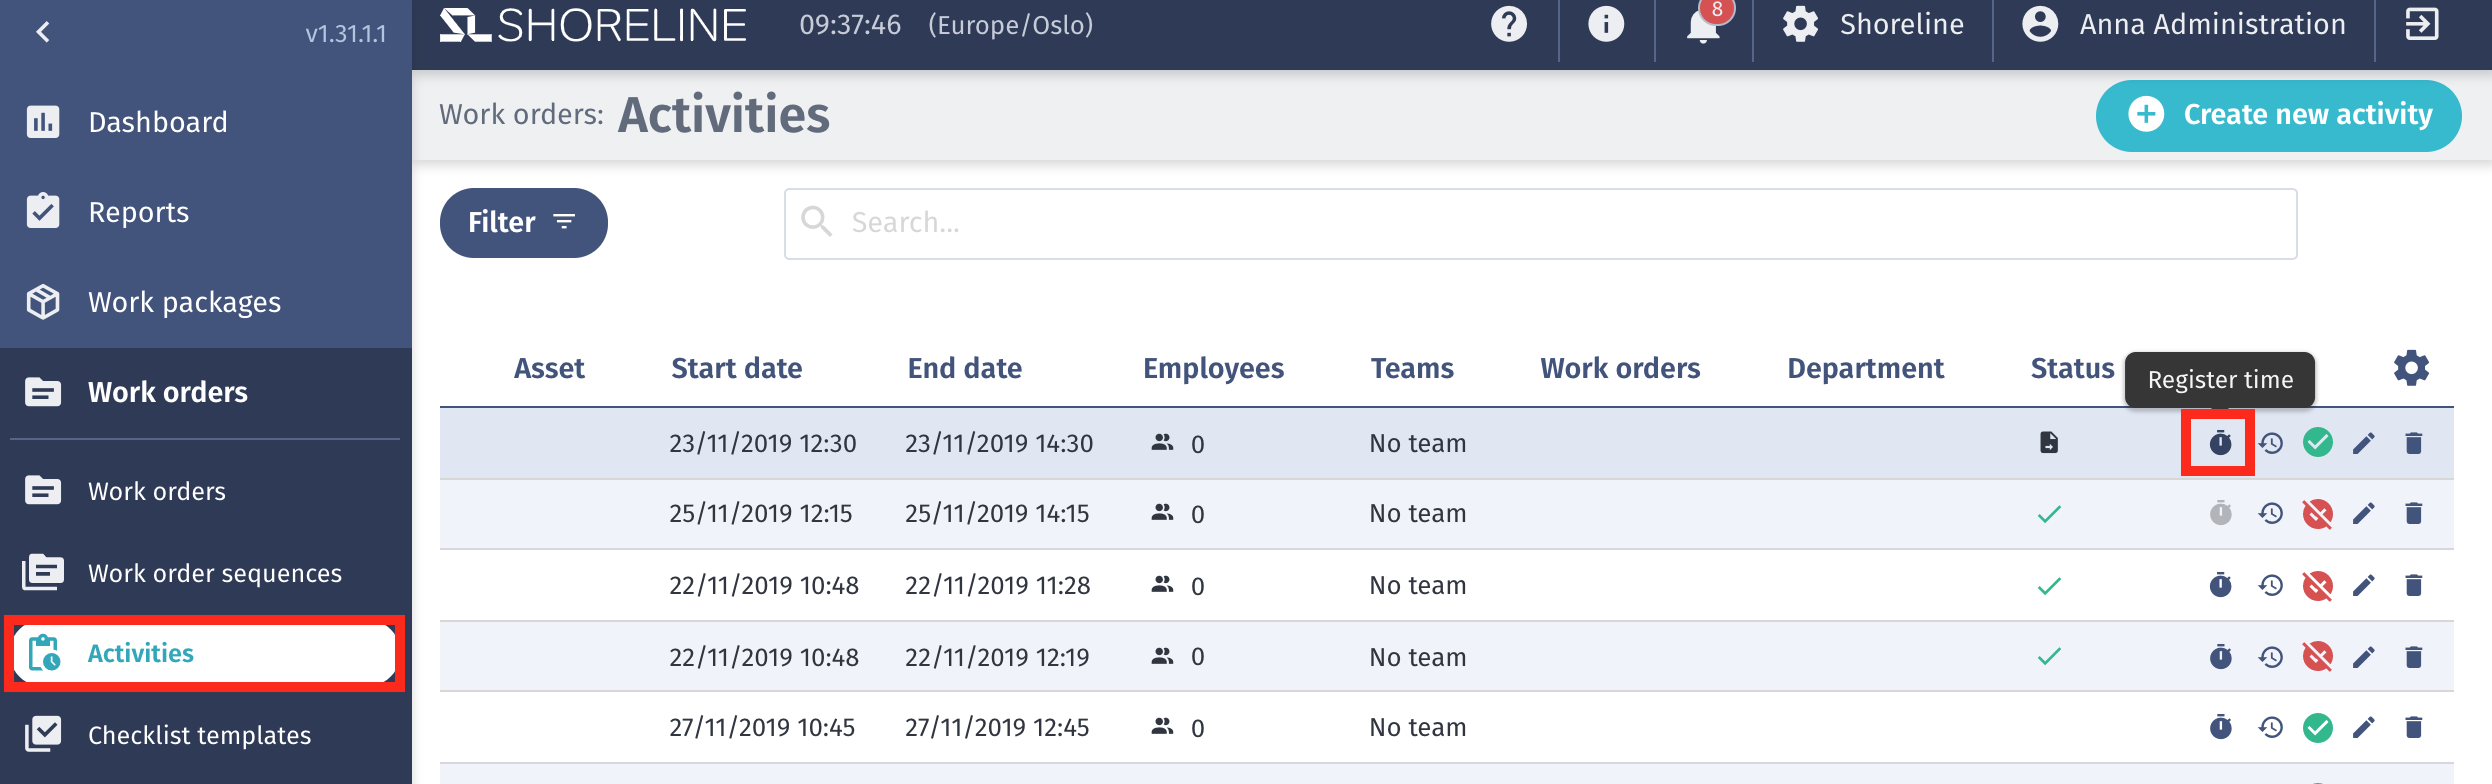Click Create new activity button
Screen dimensions: 2492x784
(x=2278, y=115)
